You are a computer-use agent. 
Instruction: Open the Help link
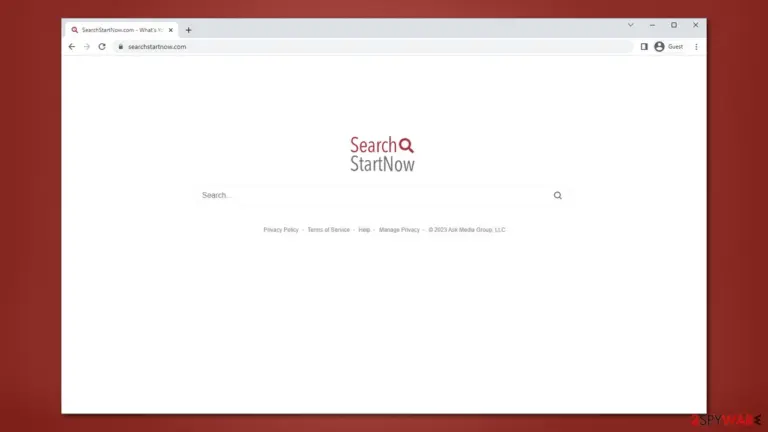(364, 230)
